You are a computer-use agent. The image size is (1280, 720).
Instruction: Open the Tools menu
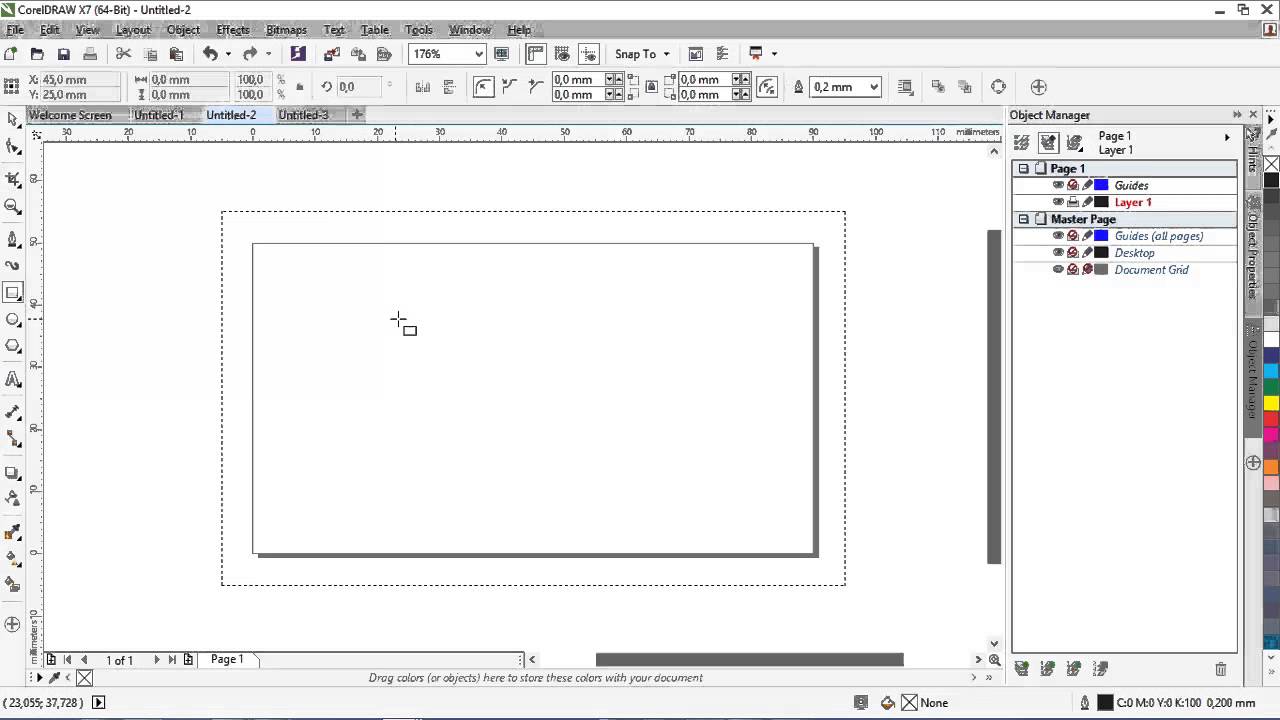click(x=419, y=30)
